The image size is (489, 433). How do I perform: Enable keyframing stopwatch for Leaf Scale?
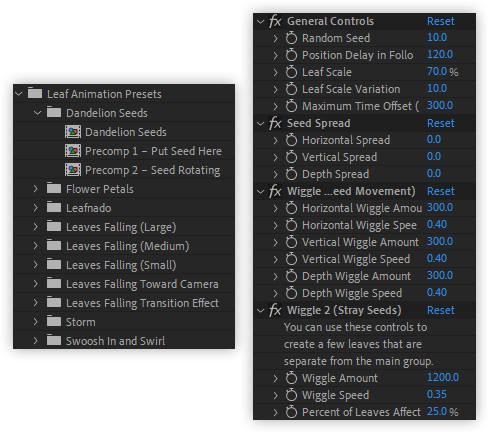(291, 72)
